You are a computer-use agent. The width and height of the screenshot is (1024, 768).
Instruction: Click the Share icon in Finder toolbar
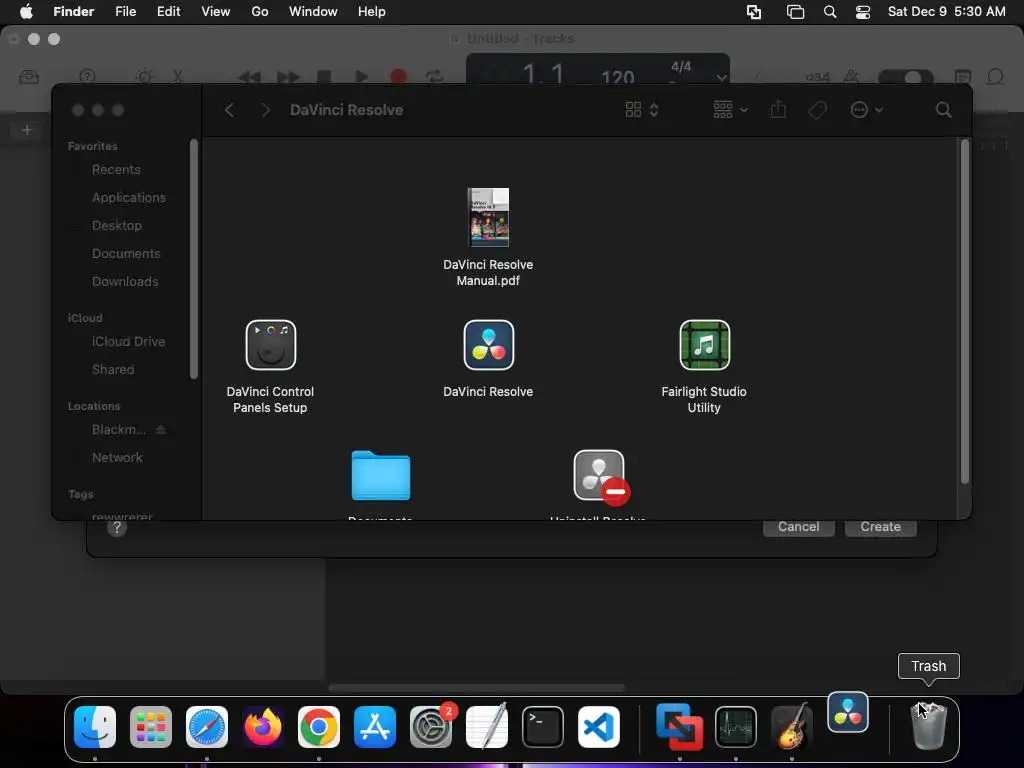pyautogui.click(x=778, y=109)
